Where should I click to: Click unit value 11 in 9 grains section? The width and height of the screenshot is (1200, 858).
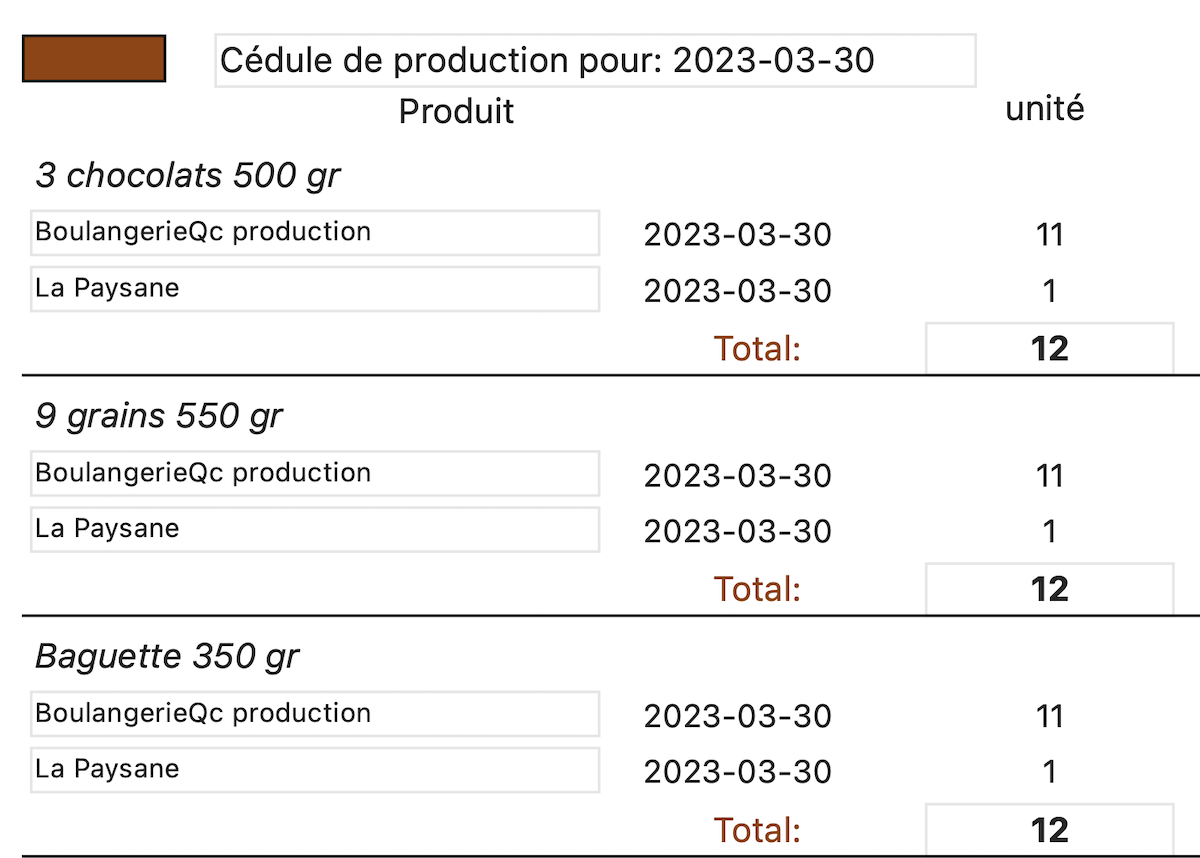(x=1049, y=476)
